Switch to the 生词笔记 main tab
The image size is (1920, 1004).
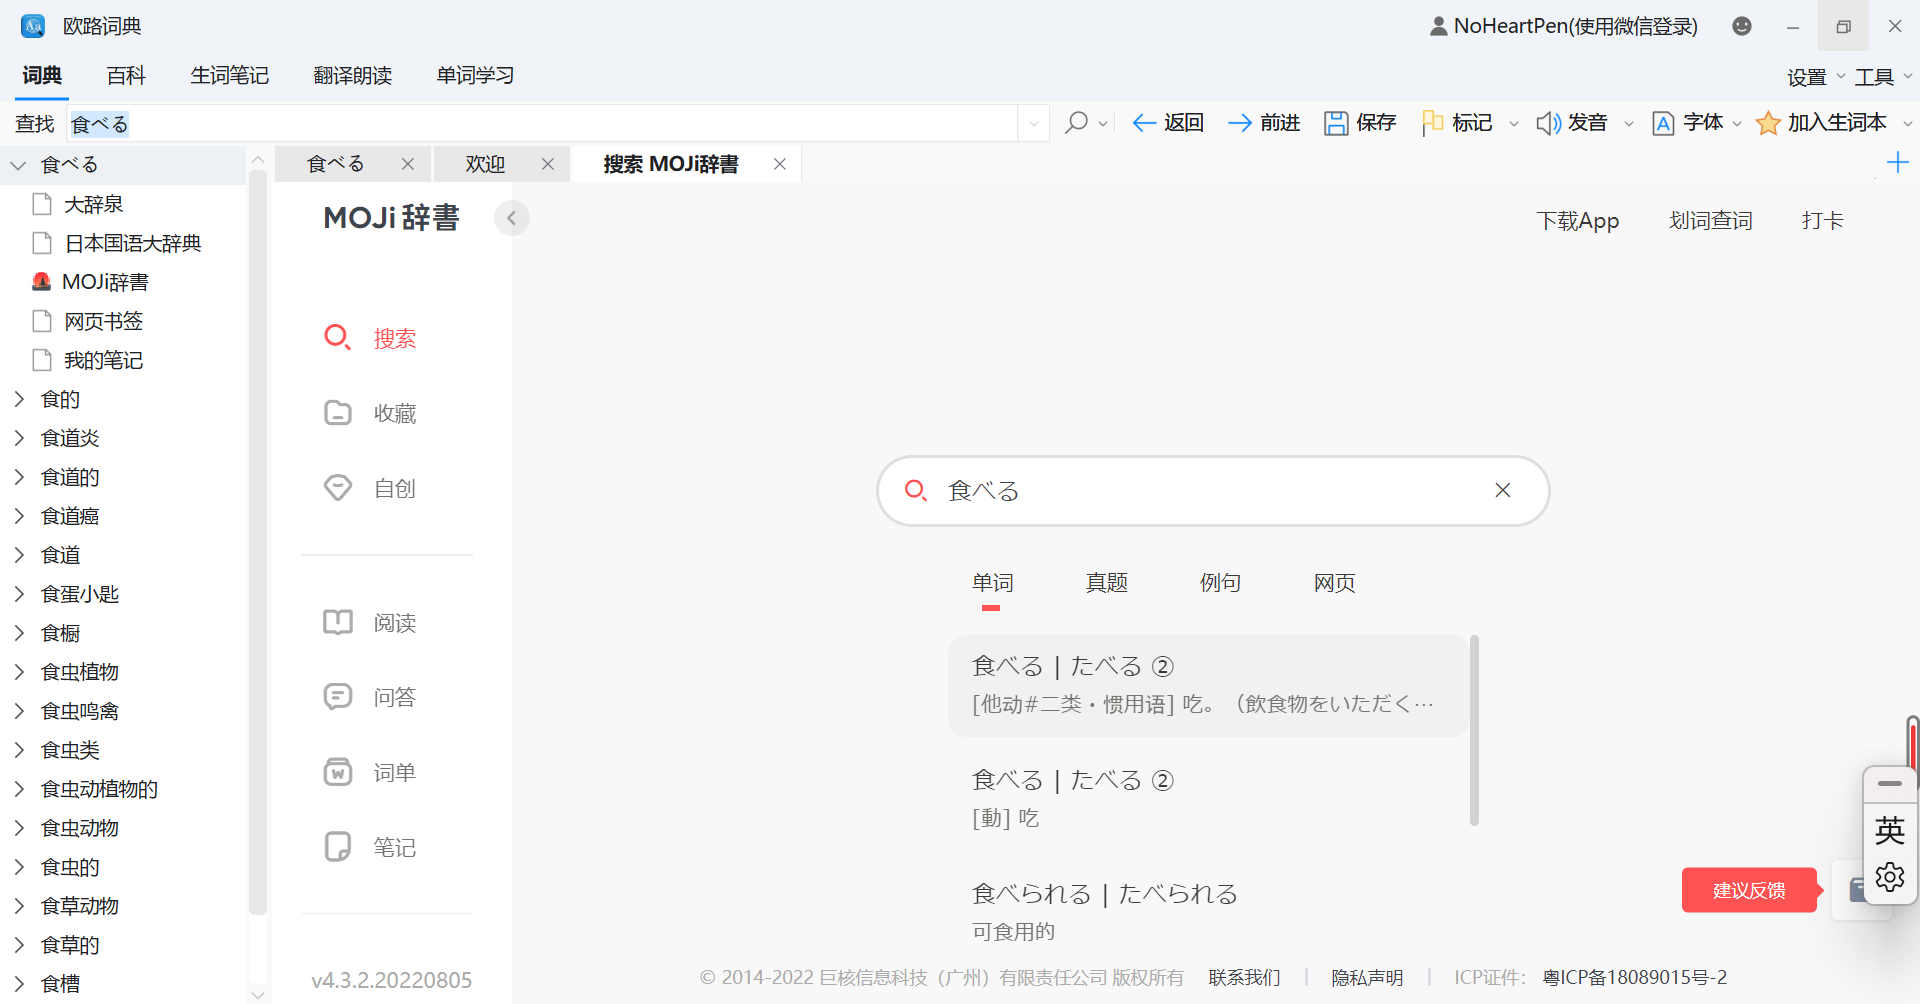point(229,75)
